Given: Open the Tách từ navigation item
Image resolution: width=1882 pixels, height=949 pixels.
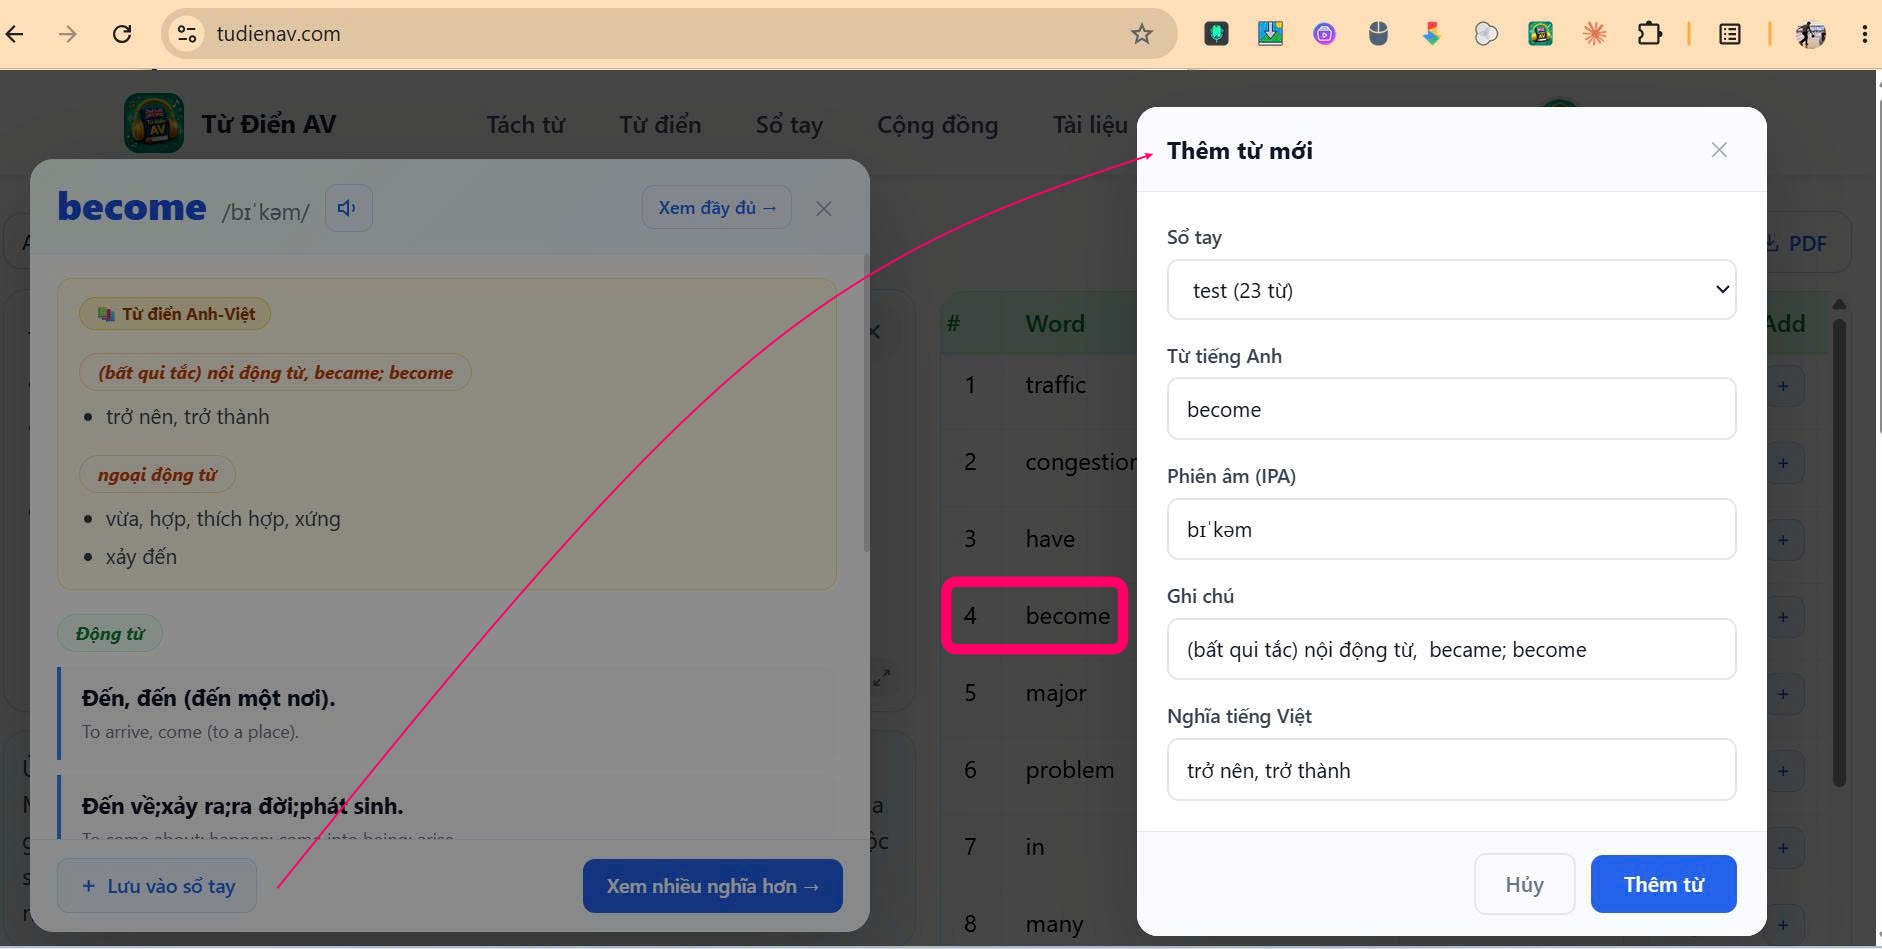Looking at the screenshot, I should click(526, 125).
